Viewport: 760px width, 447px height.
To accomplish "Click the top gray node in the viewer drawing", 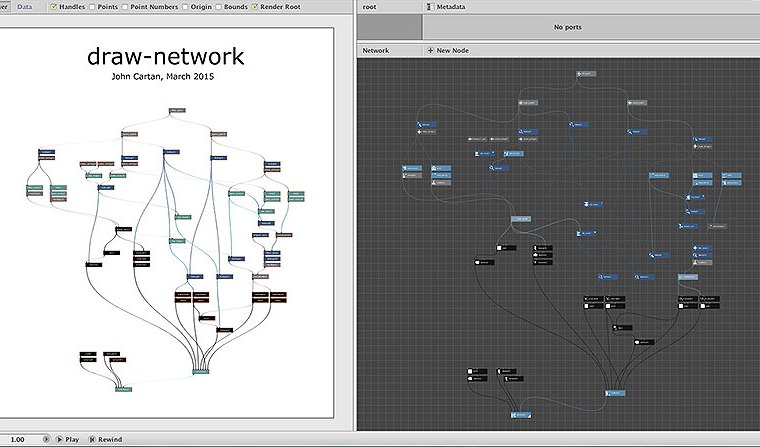I will click(178, 111).
